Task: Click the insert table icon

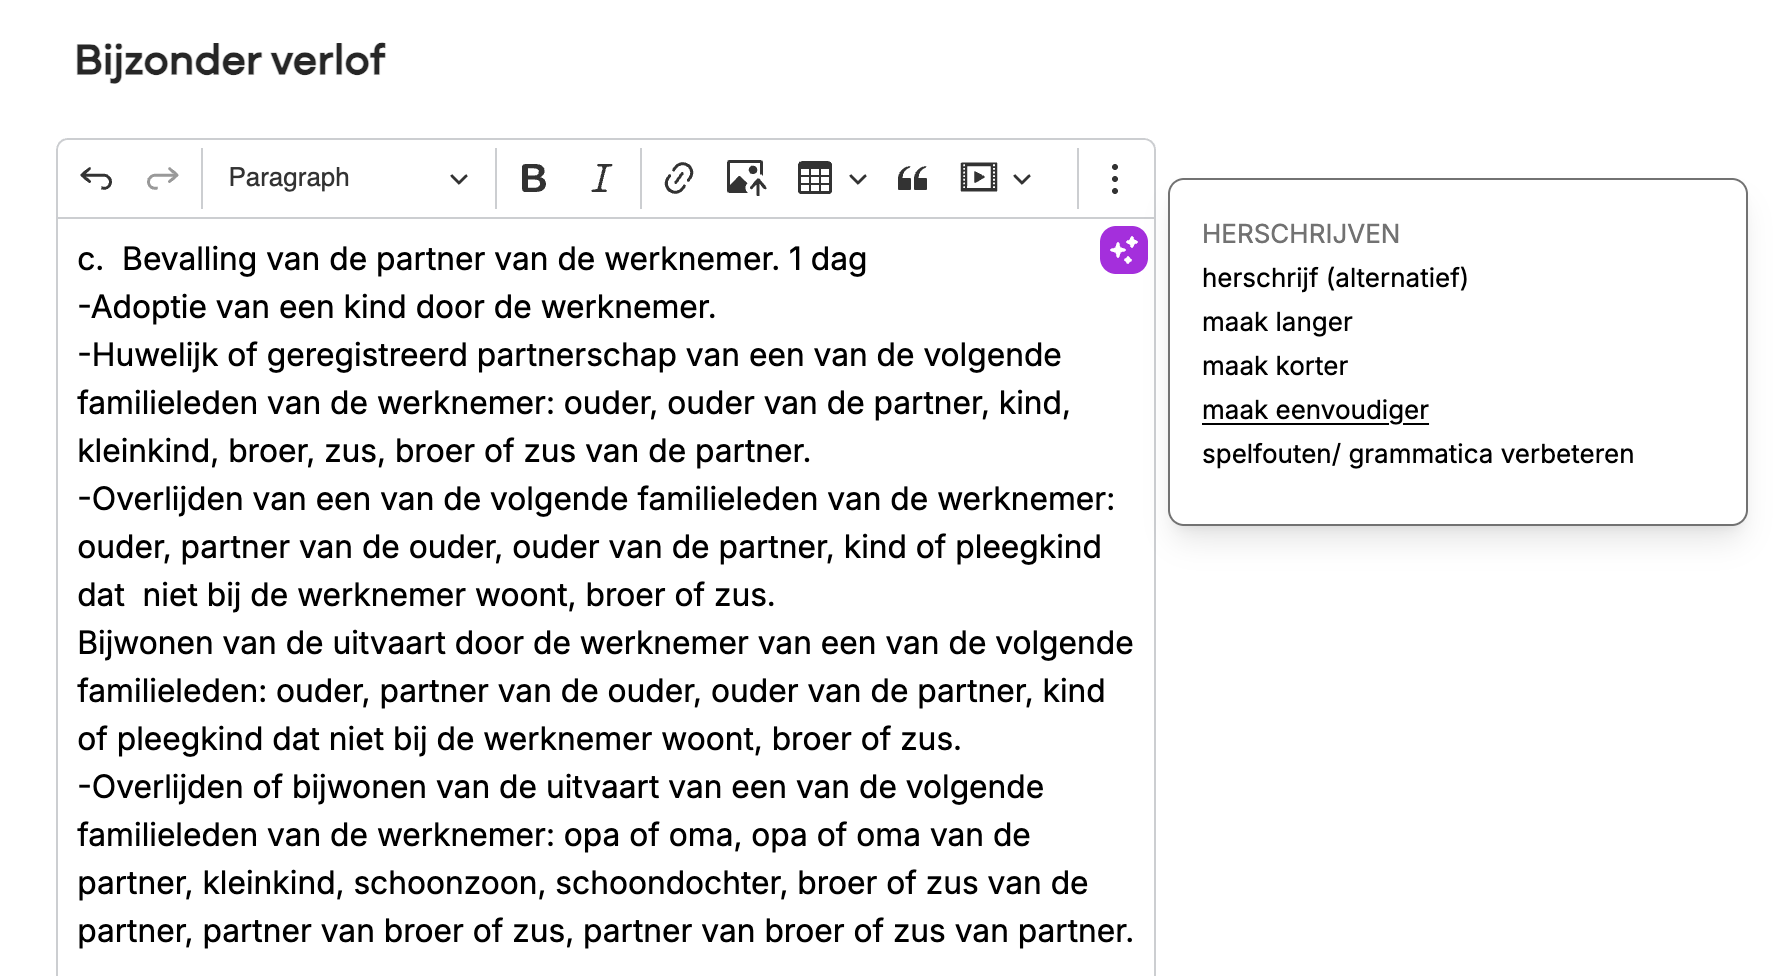Action: coord(815,178)
